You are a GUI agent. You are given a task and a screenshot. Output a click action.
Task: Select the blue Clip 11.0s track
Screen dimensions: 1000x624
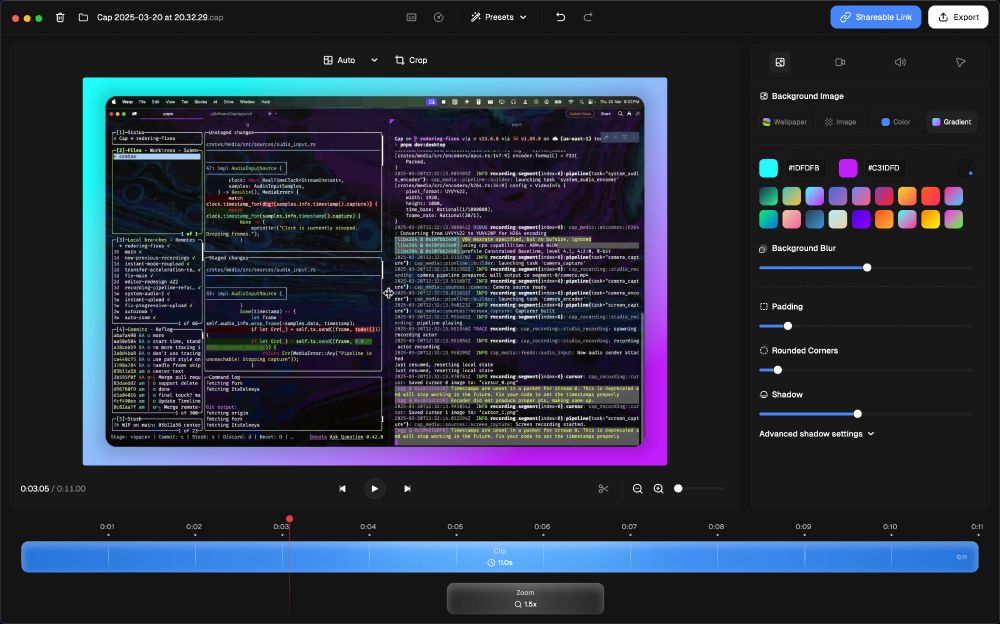tap(499, 557)
